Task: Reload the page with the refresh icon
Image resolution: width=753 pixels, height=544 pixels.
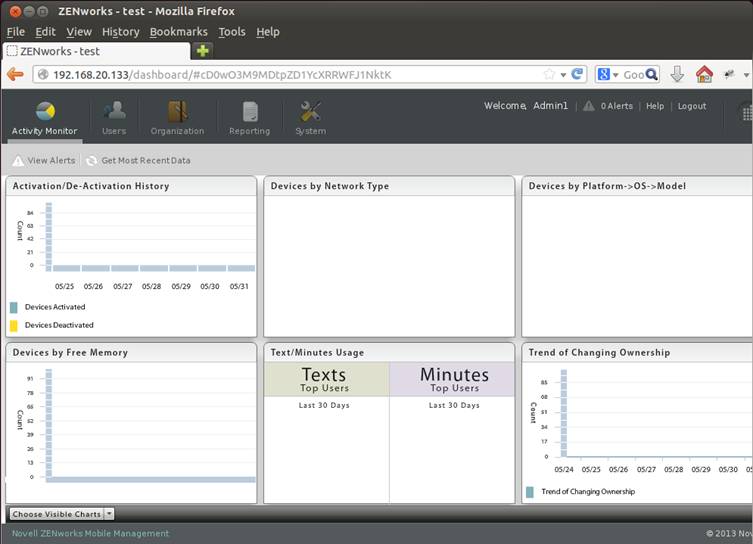Action: (x=577, y=74)
